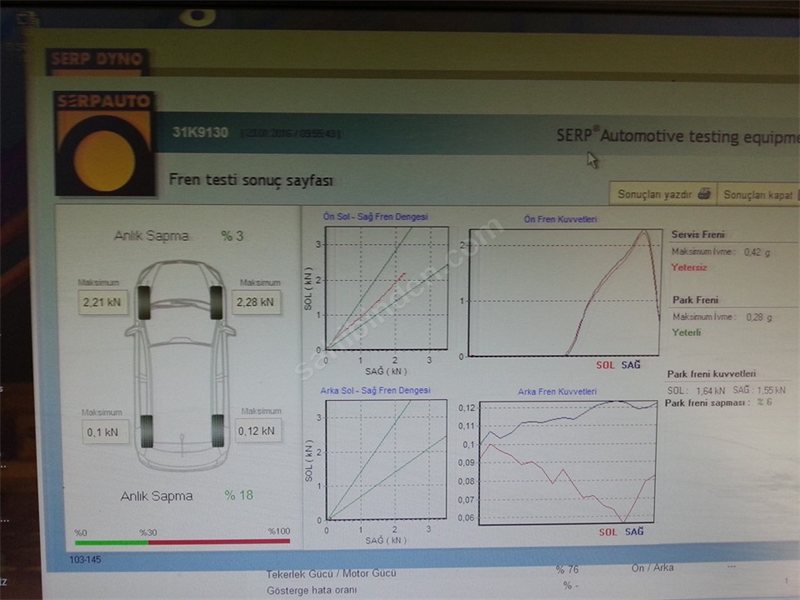This screenshot has width=800, height=600.
Task: Click the plate number 31K9130
Action: [200, 132]
